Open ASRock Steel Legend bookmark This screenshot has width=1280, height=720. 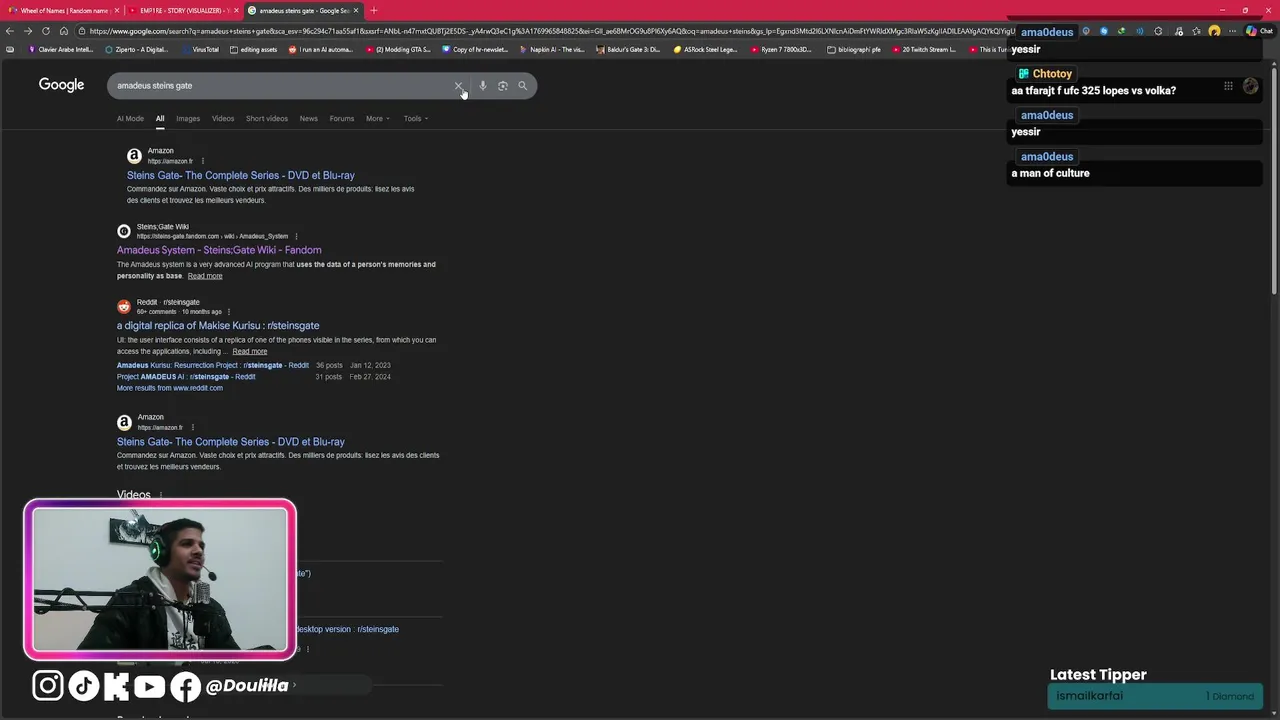705,49
